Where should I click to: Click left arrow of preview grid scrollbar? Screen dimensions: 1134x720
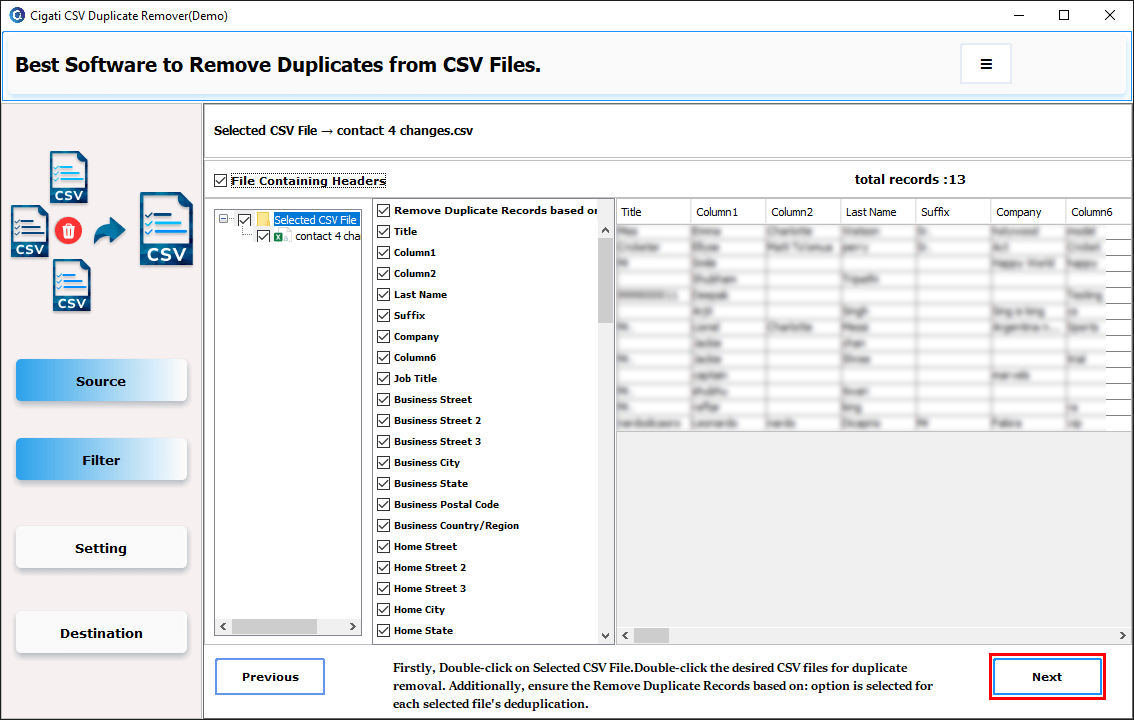tap(626, 635)
